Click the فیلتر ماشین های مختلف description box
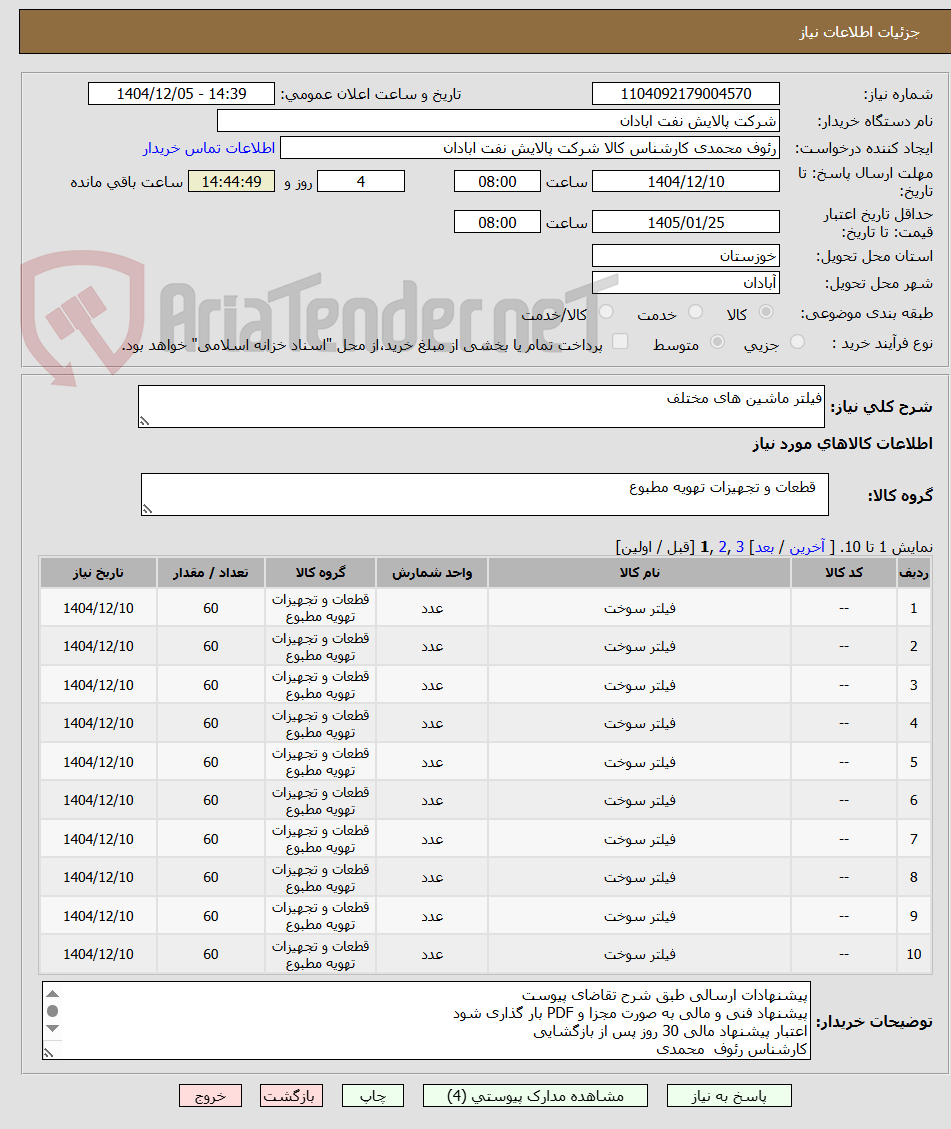This screenshot has width=951, height=1129. click(x=481, y=407)
